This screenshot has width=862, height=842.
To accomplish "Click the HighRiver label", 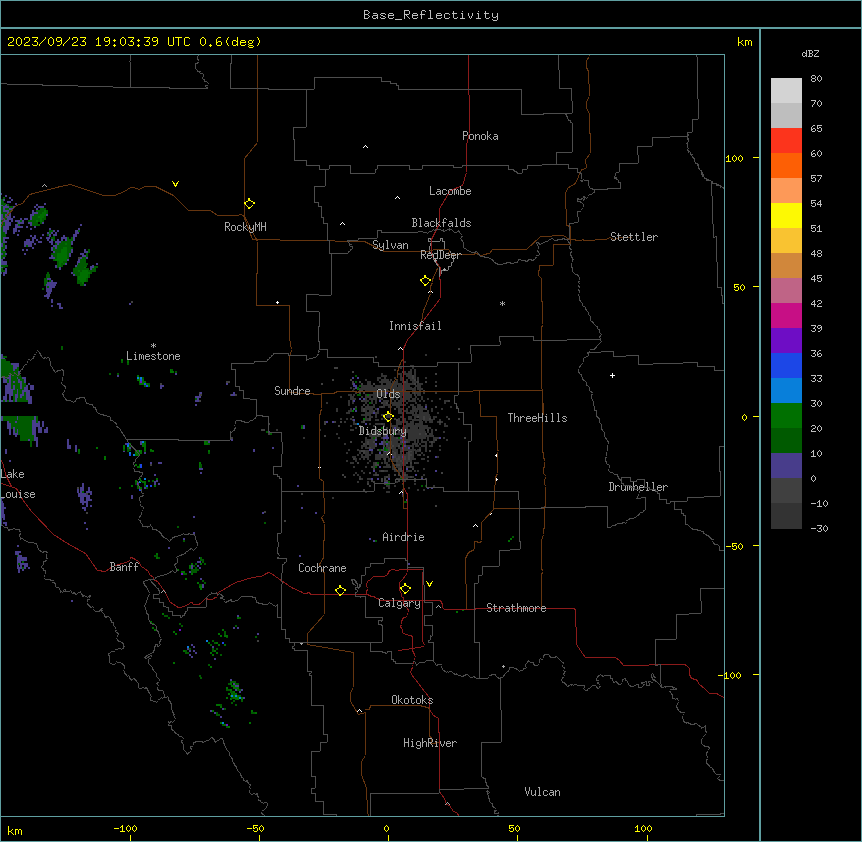I will 430,743.
